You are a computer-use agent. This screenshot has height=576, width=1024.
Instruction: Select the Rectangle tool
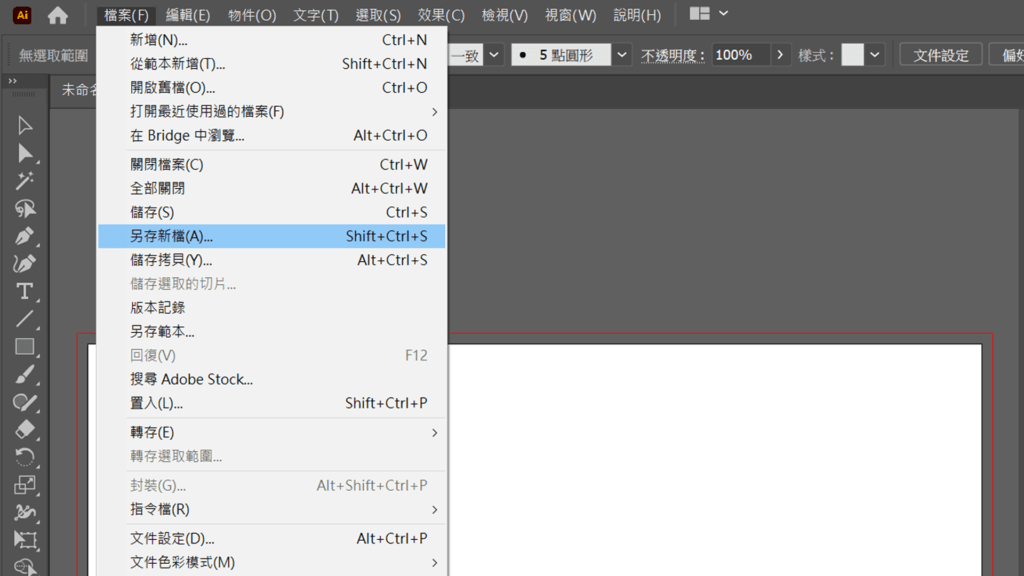click(x=25, y=347)
